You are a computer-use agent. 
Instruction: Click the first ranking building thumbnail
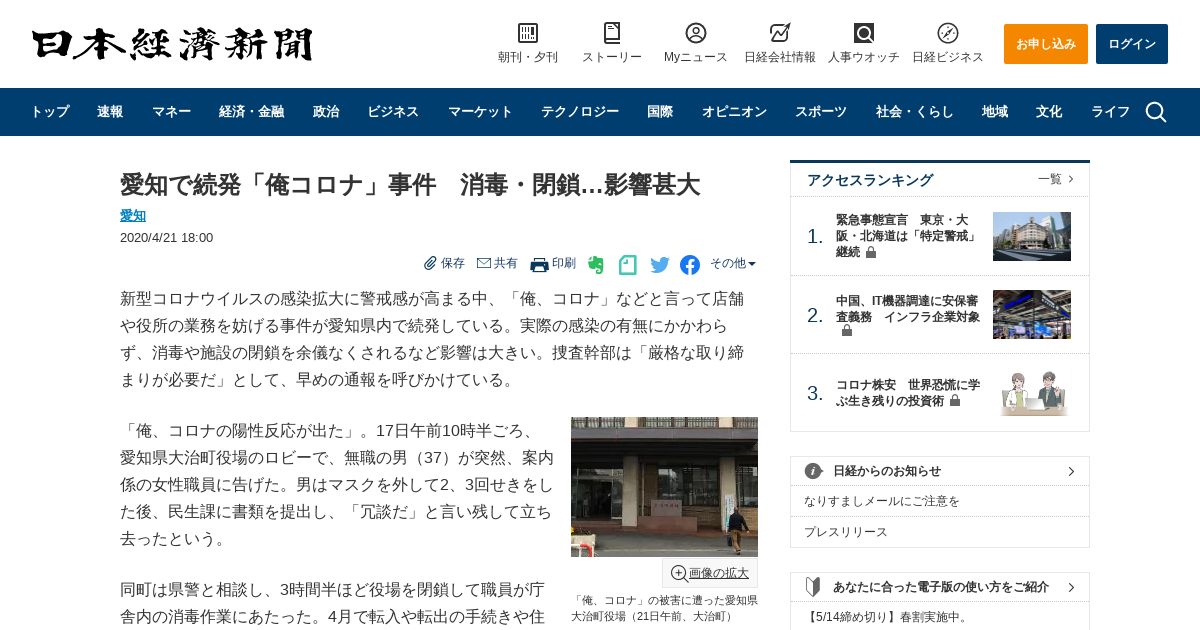click(1032, 236)
